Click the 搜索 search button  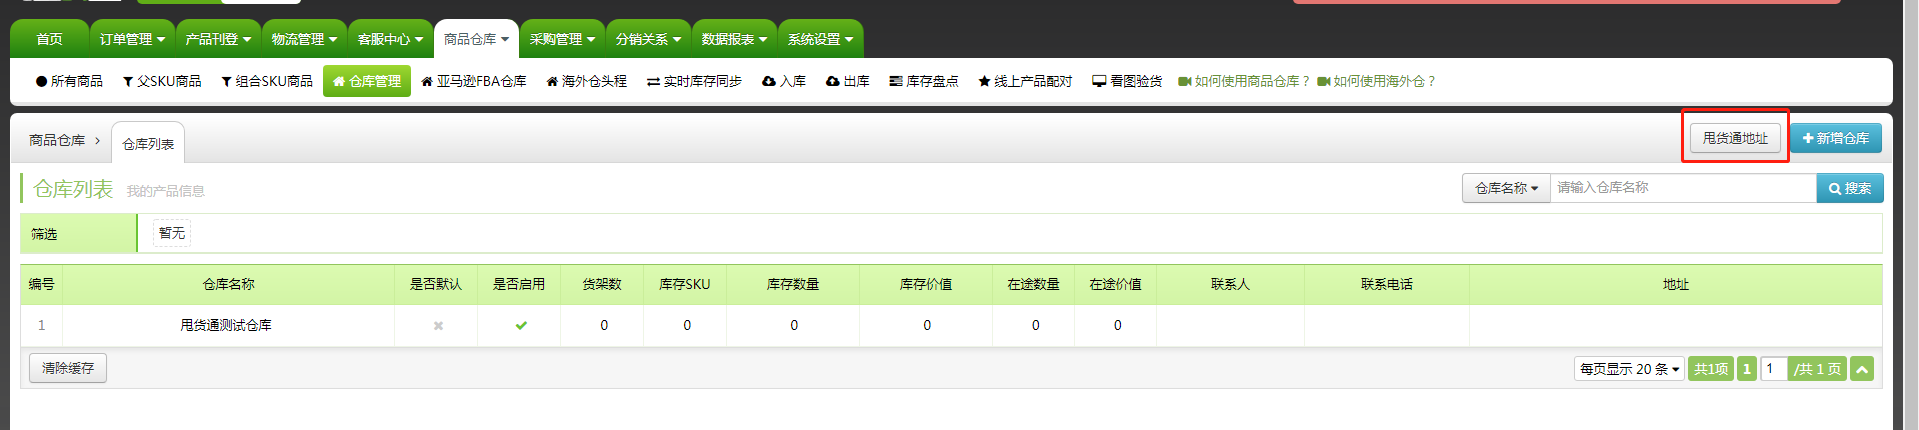click(1850, 188)
